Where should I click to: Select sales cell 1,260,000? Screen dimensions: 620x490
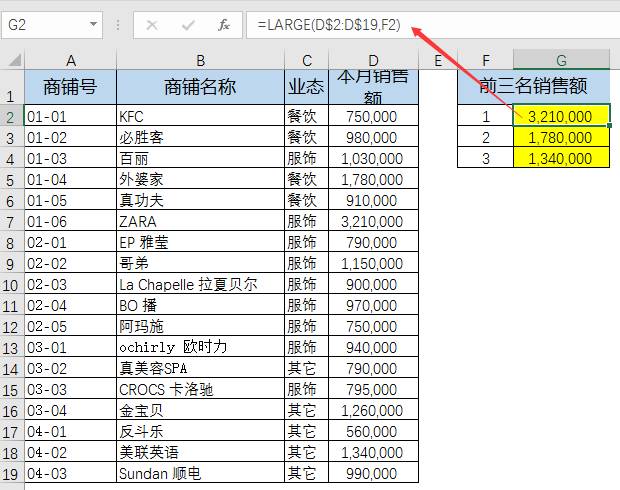point(373,409)
